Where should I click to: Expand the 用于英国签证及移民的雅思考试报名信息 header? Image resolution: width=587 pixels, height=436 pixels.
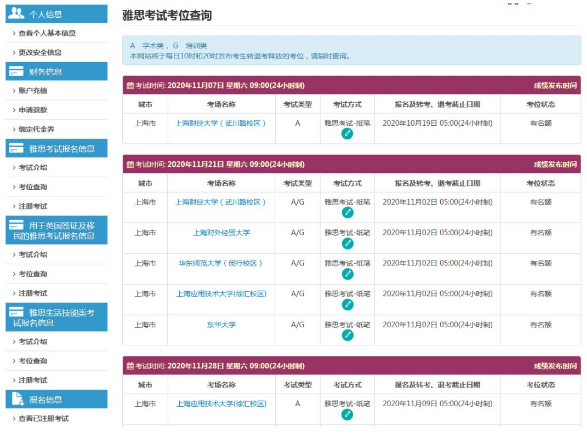(57, 230)
